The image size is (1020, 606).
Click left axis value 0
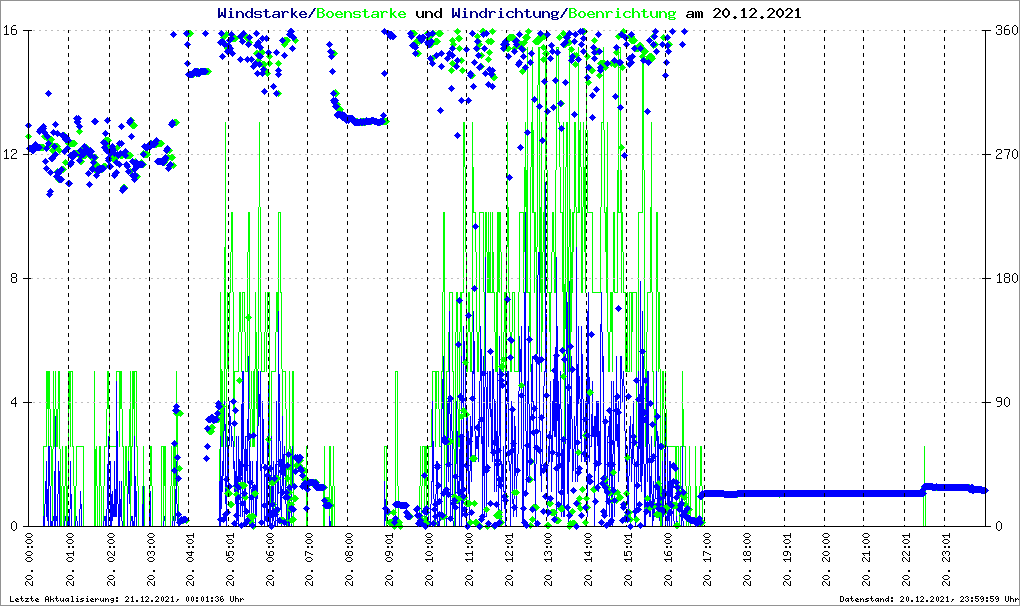pos(13,527)
